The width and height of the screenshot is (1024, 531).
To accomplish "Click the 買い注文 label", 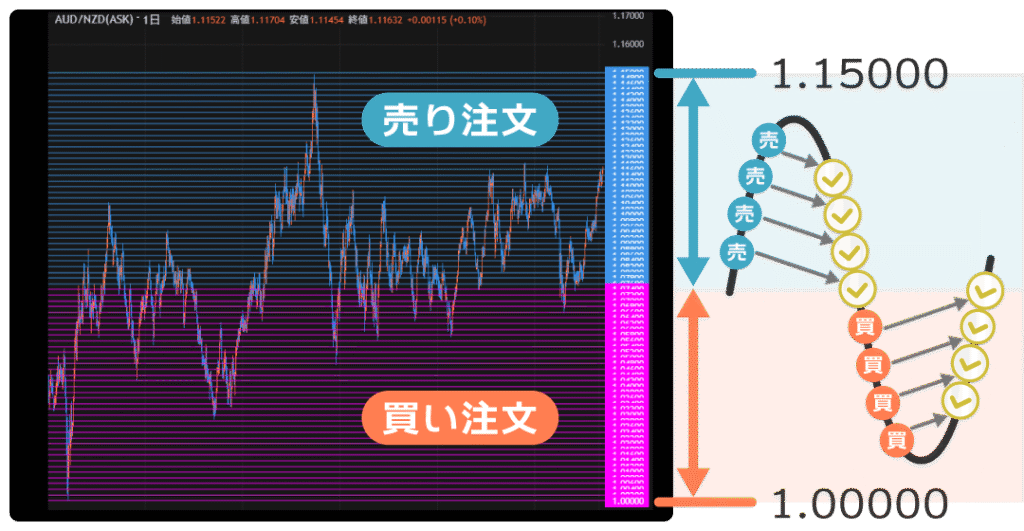I will pos(456,419).
